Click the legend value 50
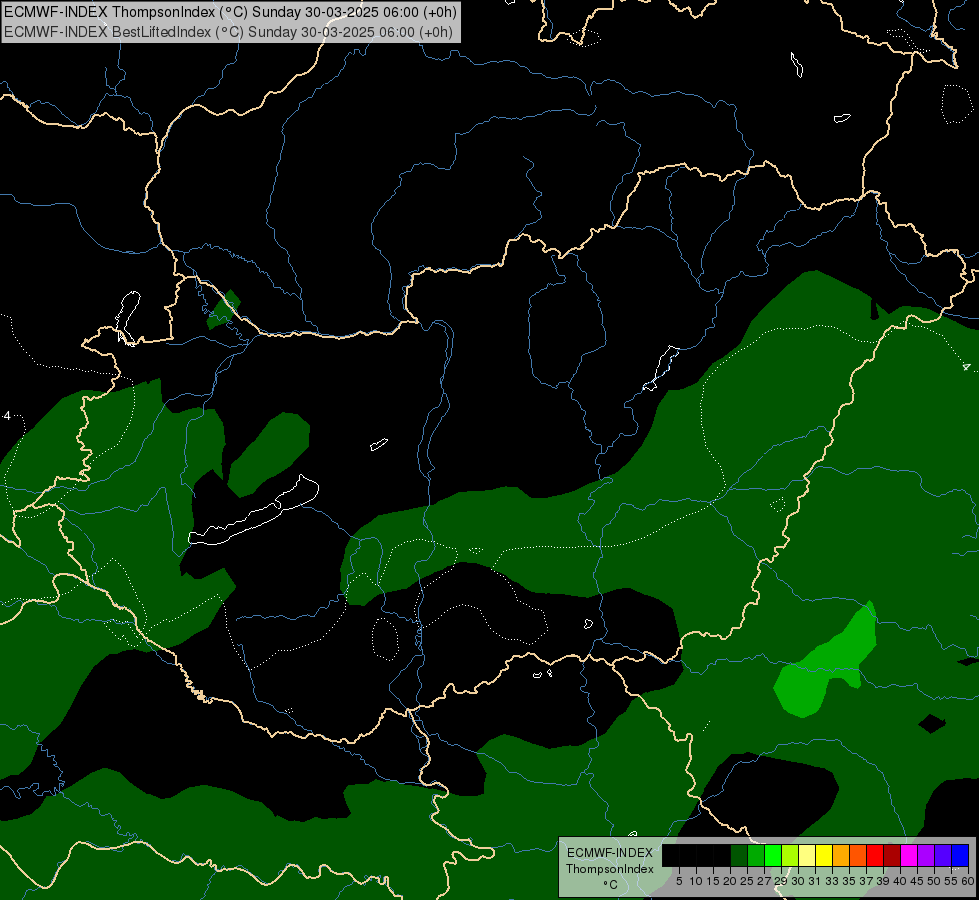Screen dimensions: 979x900 934,881
